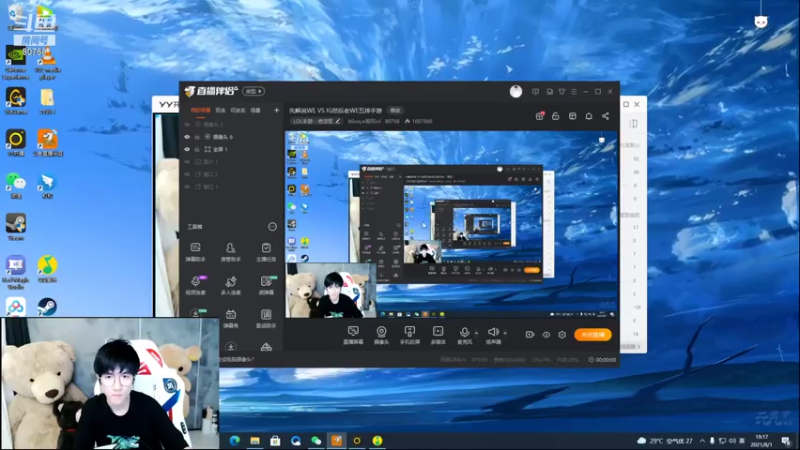The width and height of the screenshot is (800, 450).
Task: Open Microsoft Store from the taskbar
Action: click(275, 441)
